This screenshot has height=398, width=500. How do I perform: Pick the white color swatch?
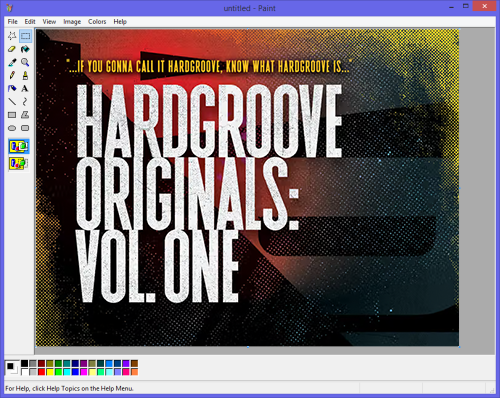tap(24, 372)
